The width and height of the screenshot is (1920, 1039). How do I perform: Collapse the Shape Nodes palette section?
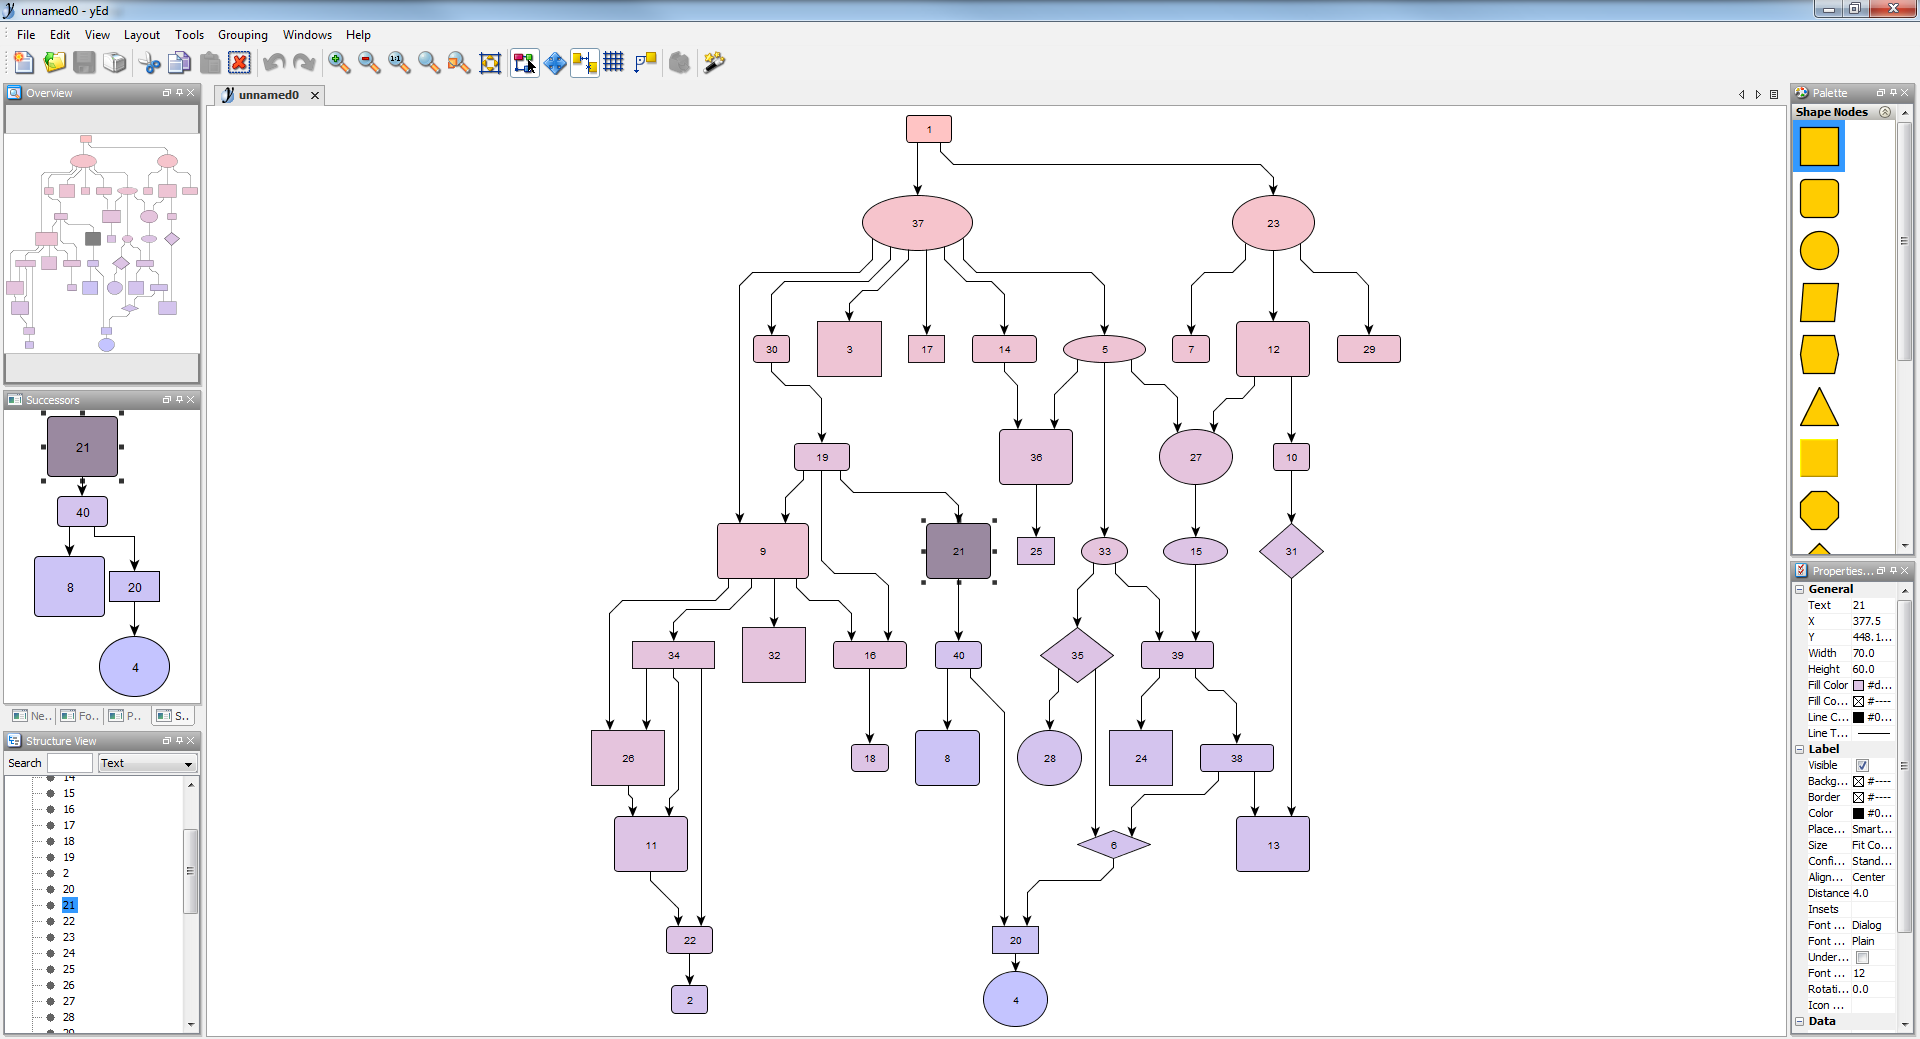point(1885,112)
